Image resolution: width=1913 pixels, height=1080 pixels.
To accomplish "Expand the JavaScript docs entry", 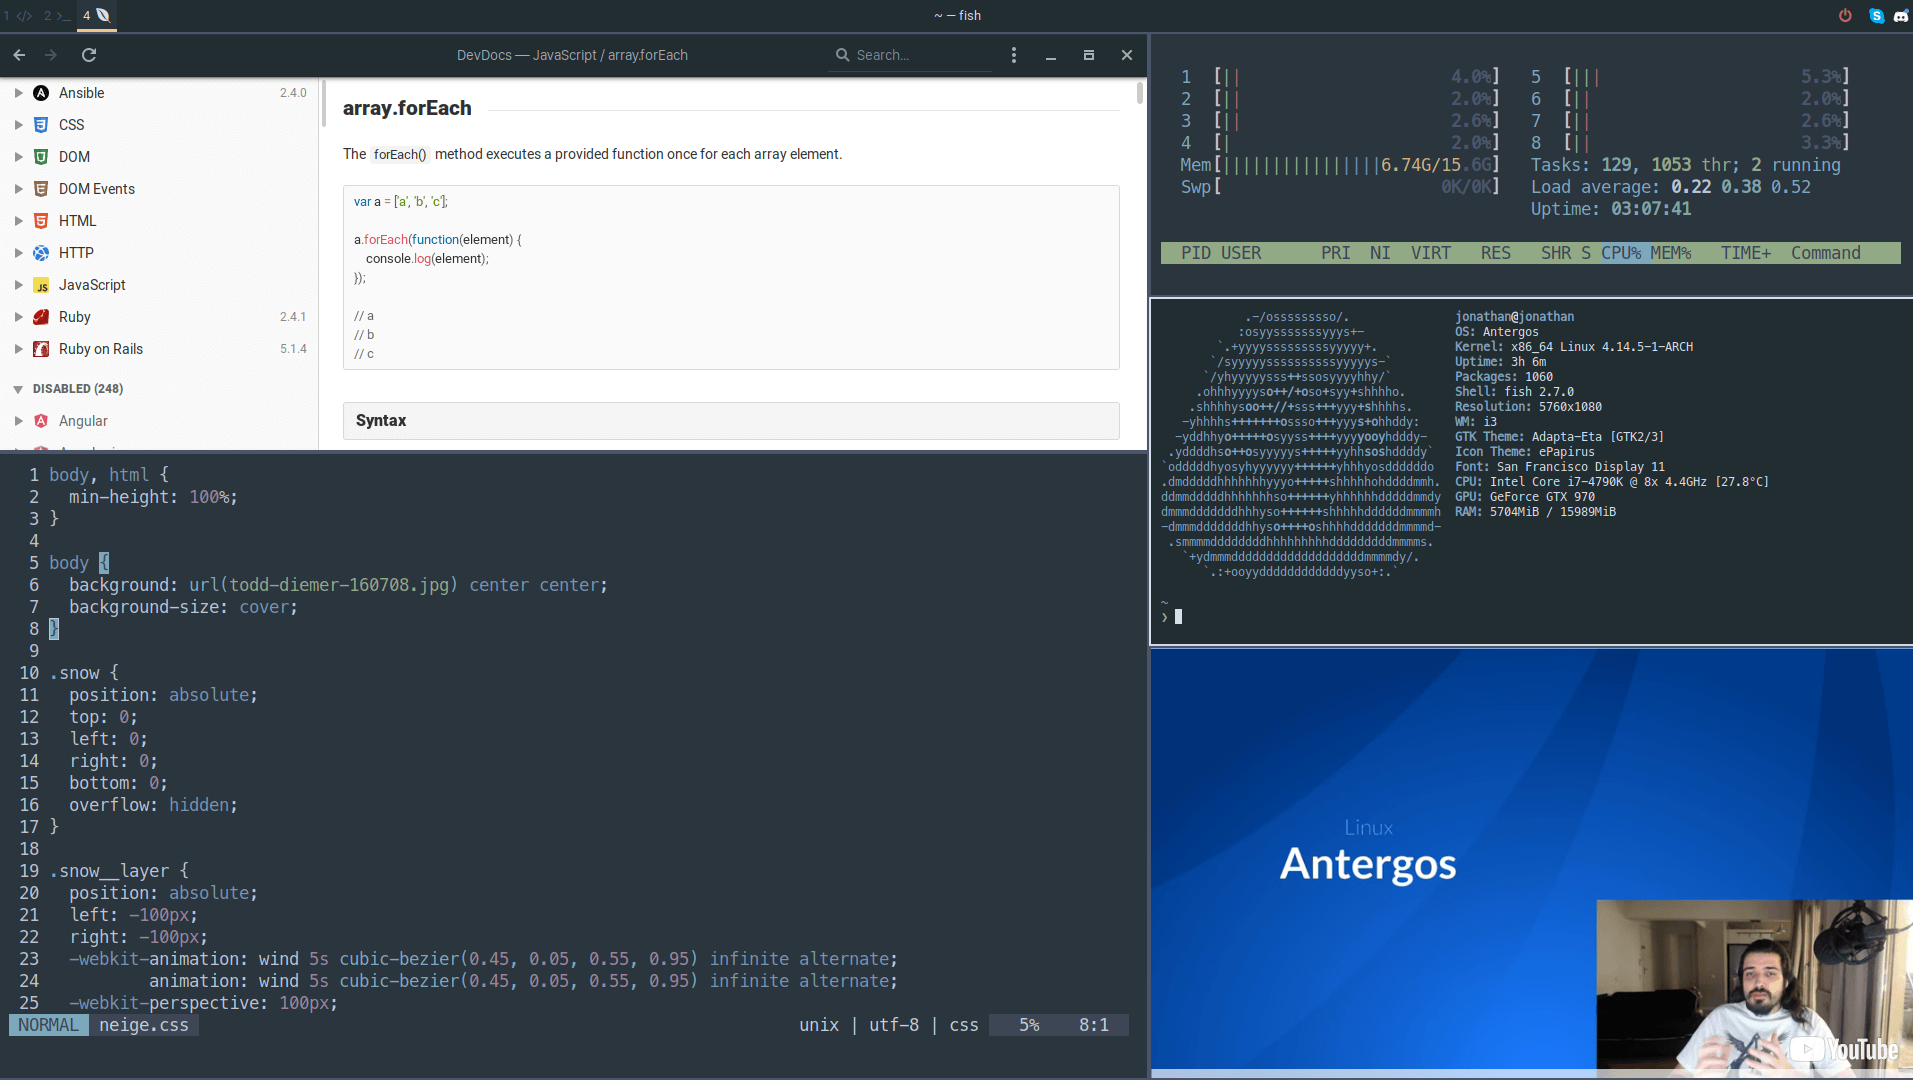I will 18,285.
